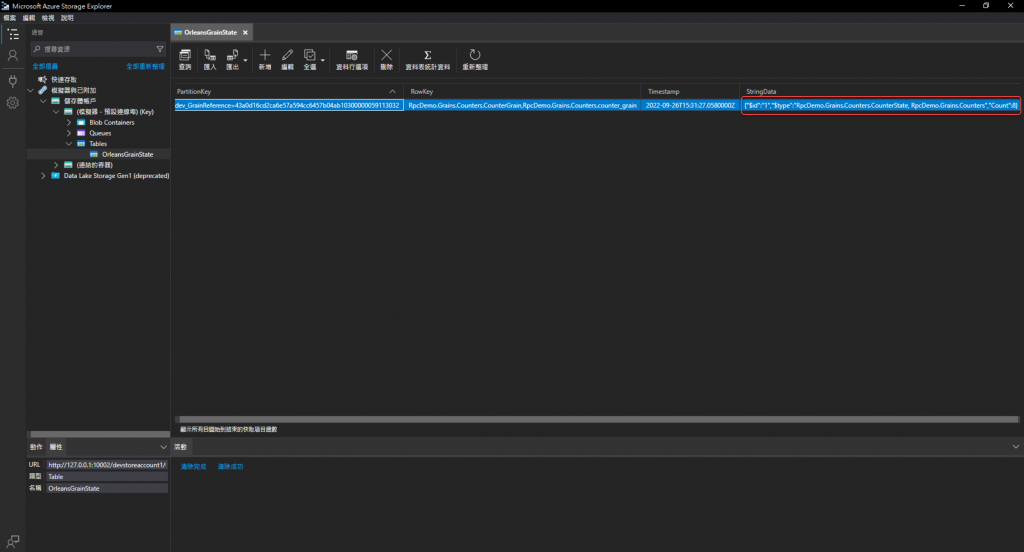Open the 編輯 menu in menu bar
1024x552 pixels.
29,18
